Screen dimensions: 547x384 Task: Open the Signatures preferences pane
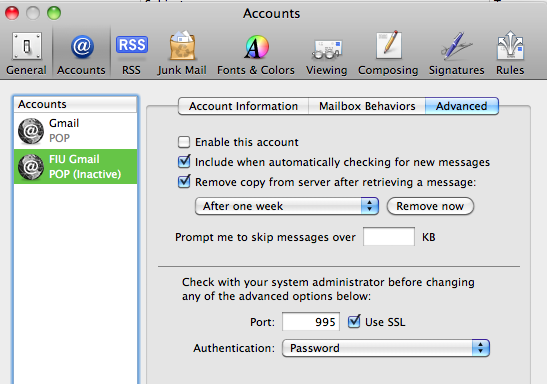(456, 53)
